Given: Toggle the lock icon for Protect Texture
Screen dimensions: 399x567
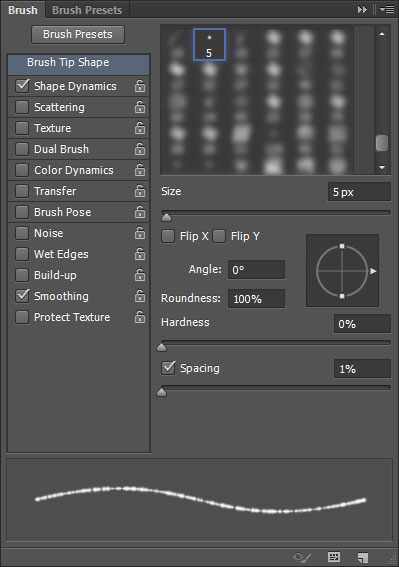Looking at the screenshot, I should pyautogui.click(x=140, y=317).
